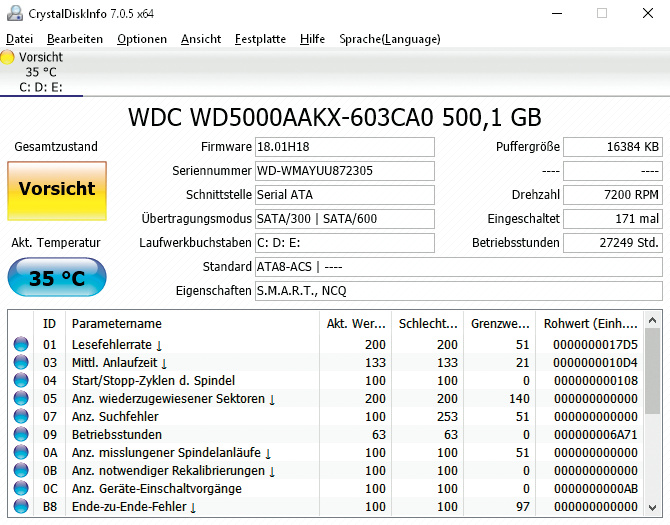The image size is (670, 525).
Task: Click the Grenzwe... column header
Action: pos(500,323)
